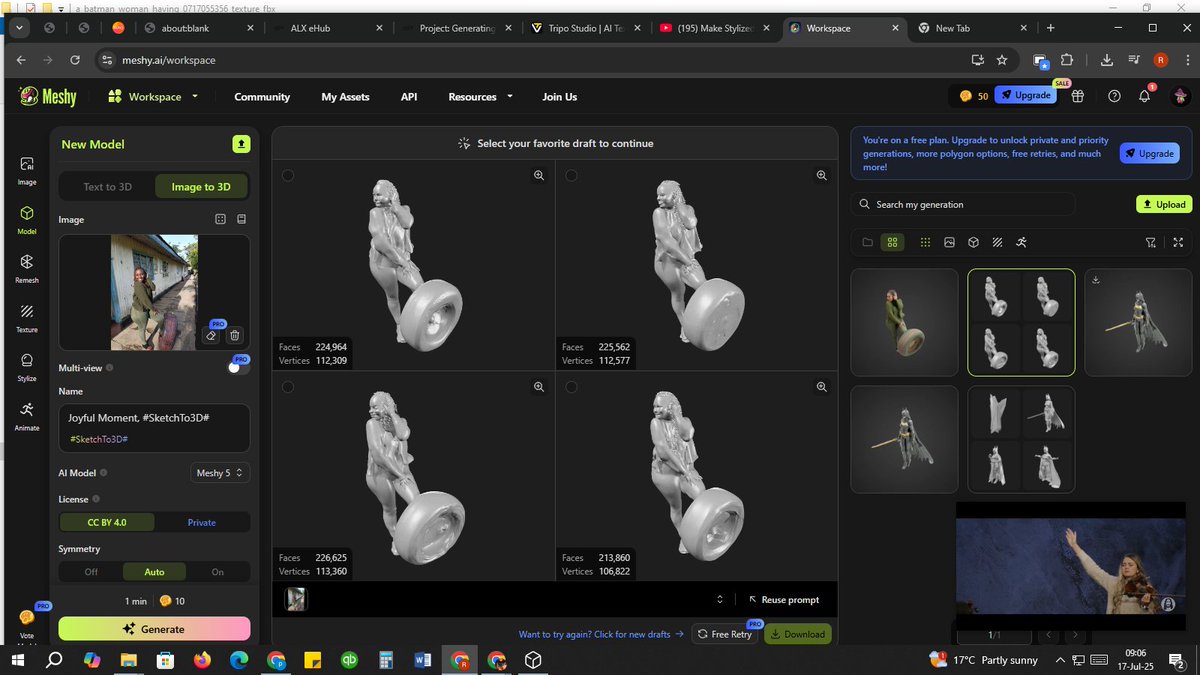This screenshot has height=675, width=1200.
Task: Open the Remesh tool in the sidebar
Action: [27, 267]
